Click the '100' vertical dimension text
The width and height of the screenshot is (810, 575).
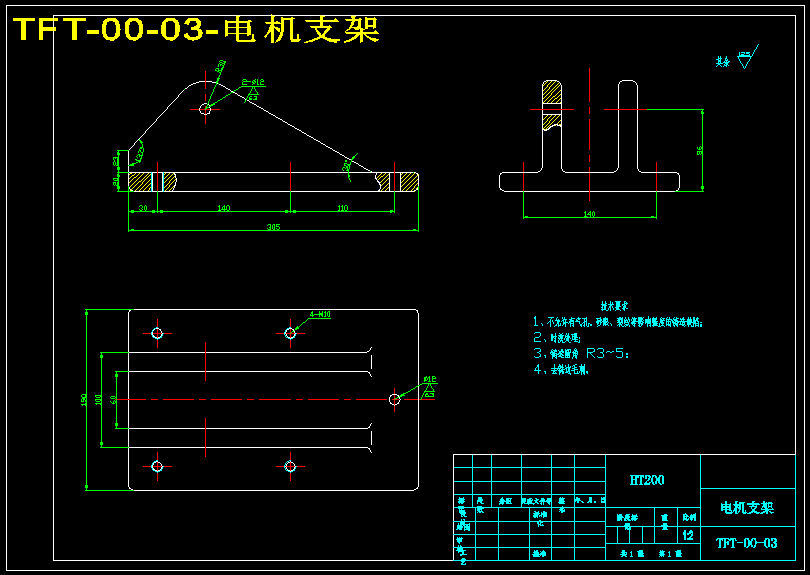[99, 400]
